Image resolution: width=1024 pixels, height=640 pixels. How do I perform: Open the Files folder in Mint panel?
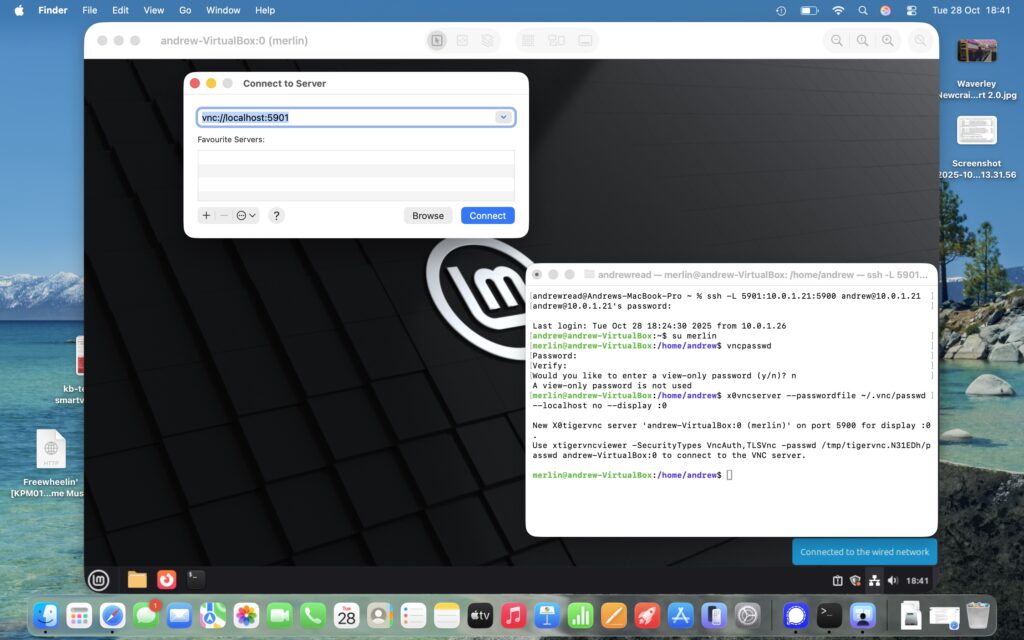(x=137, y=580)
